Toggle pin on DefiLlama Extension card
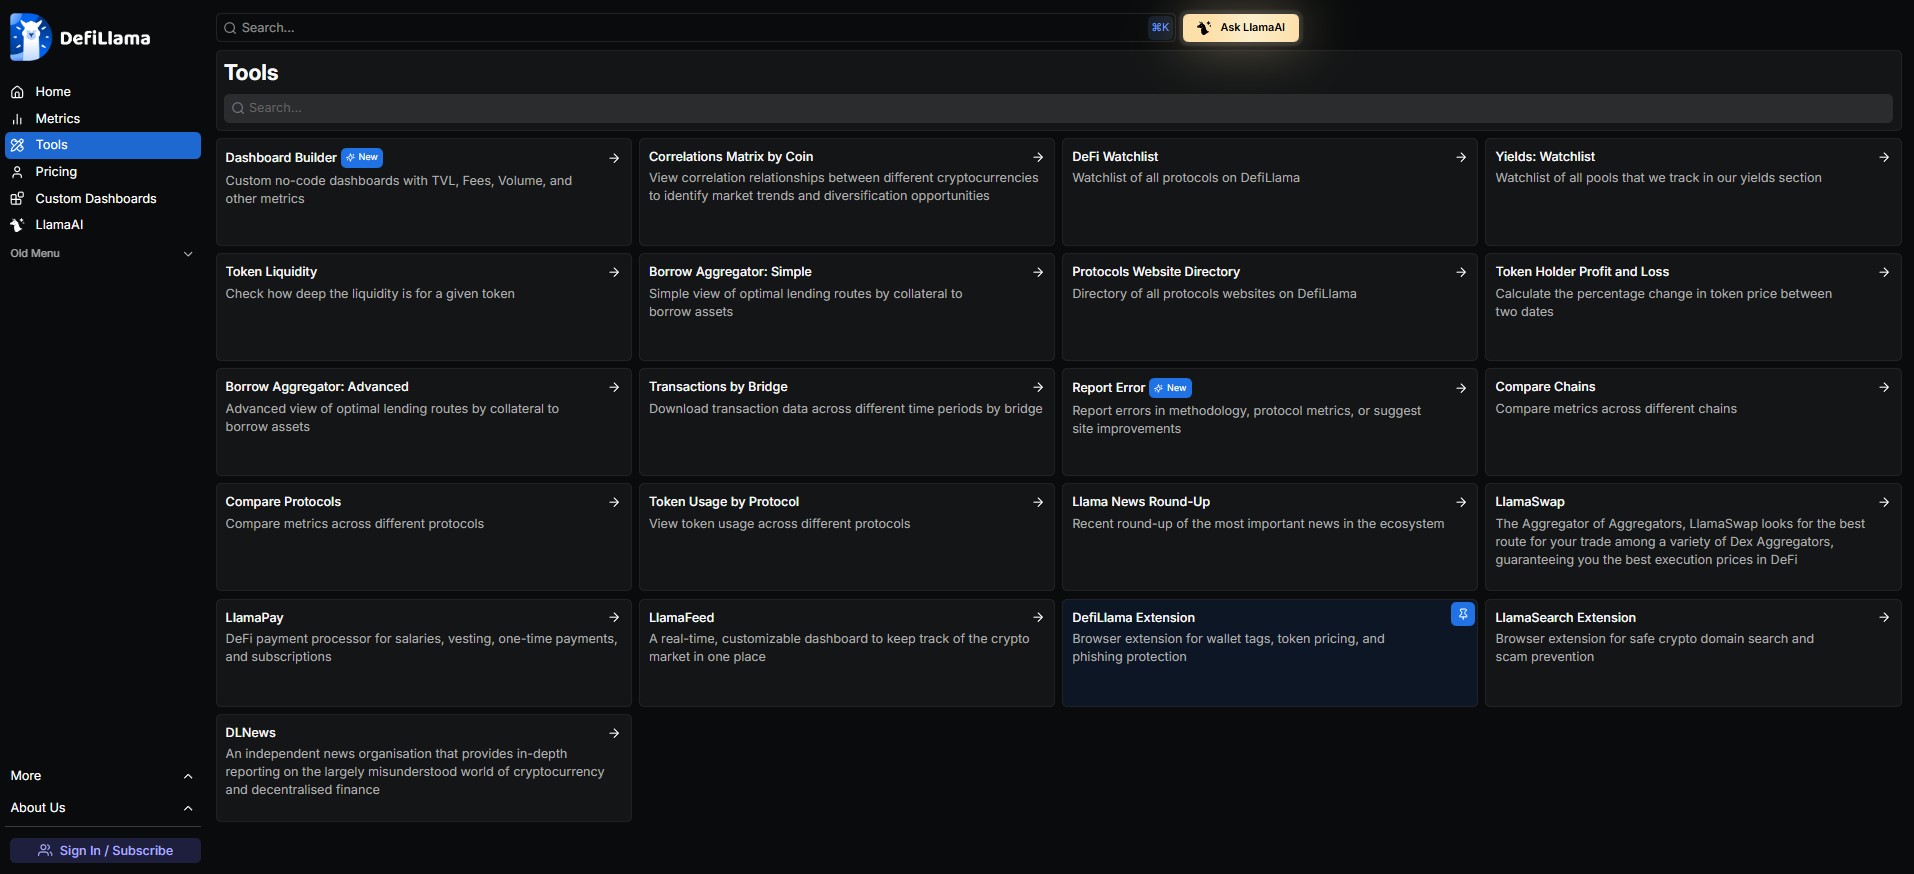Image resolution: width=1914 pixels, height=874 pixels. (1462, 615)
